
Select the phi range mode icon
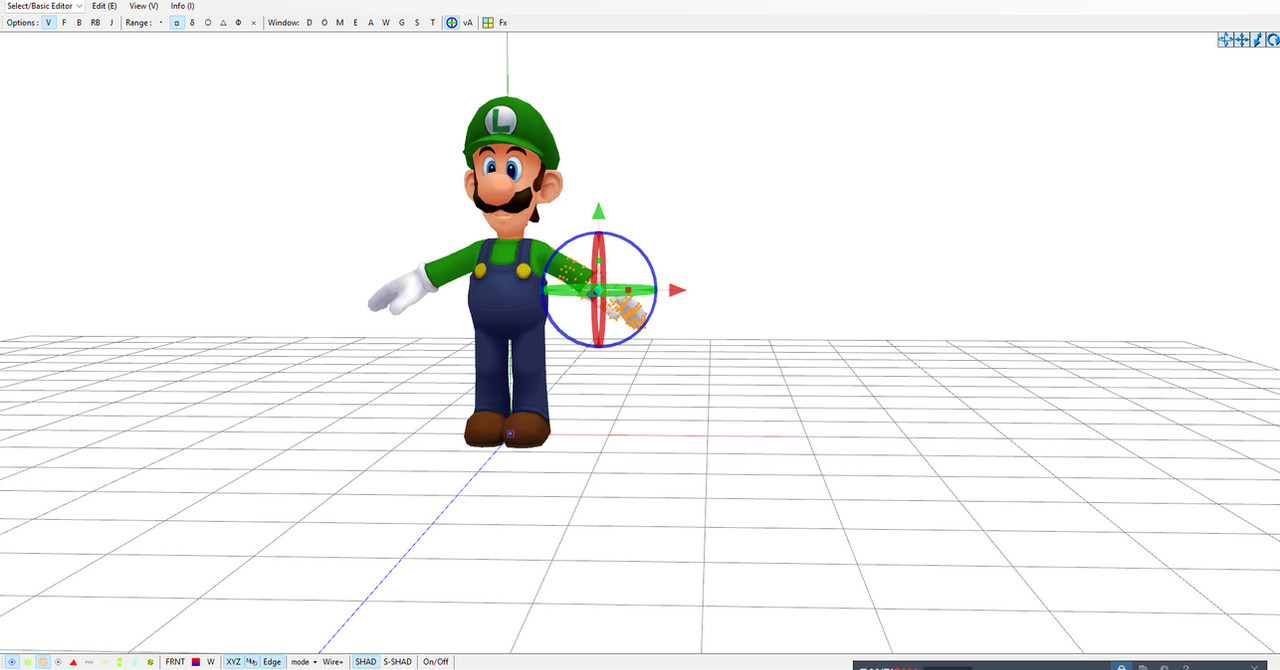(x=238, y=22)
